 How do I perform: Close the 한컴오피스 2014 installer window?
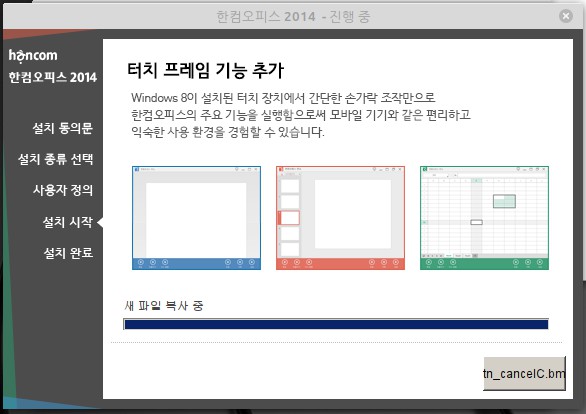[566, 16]
